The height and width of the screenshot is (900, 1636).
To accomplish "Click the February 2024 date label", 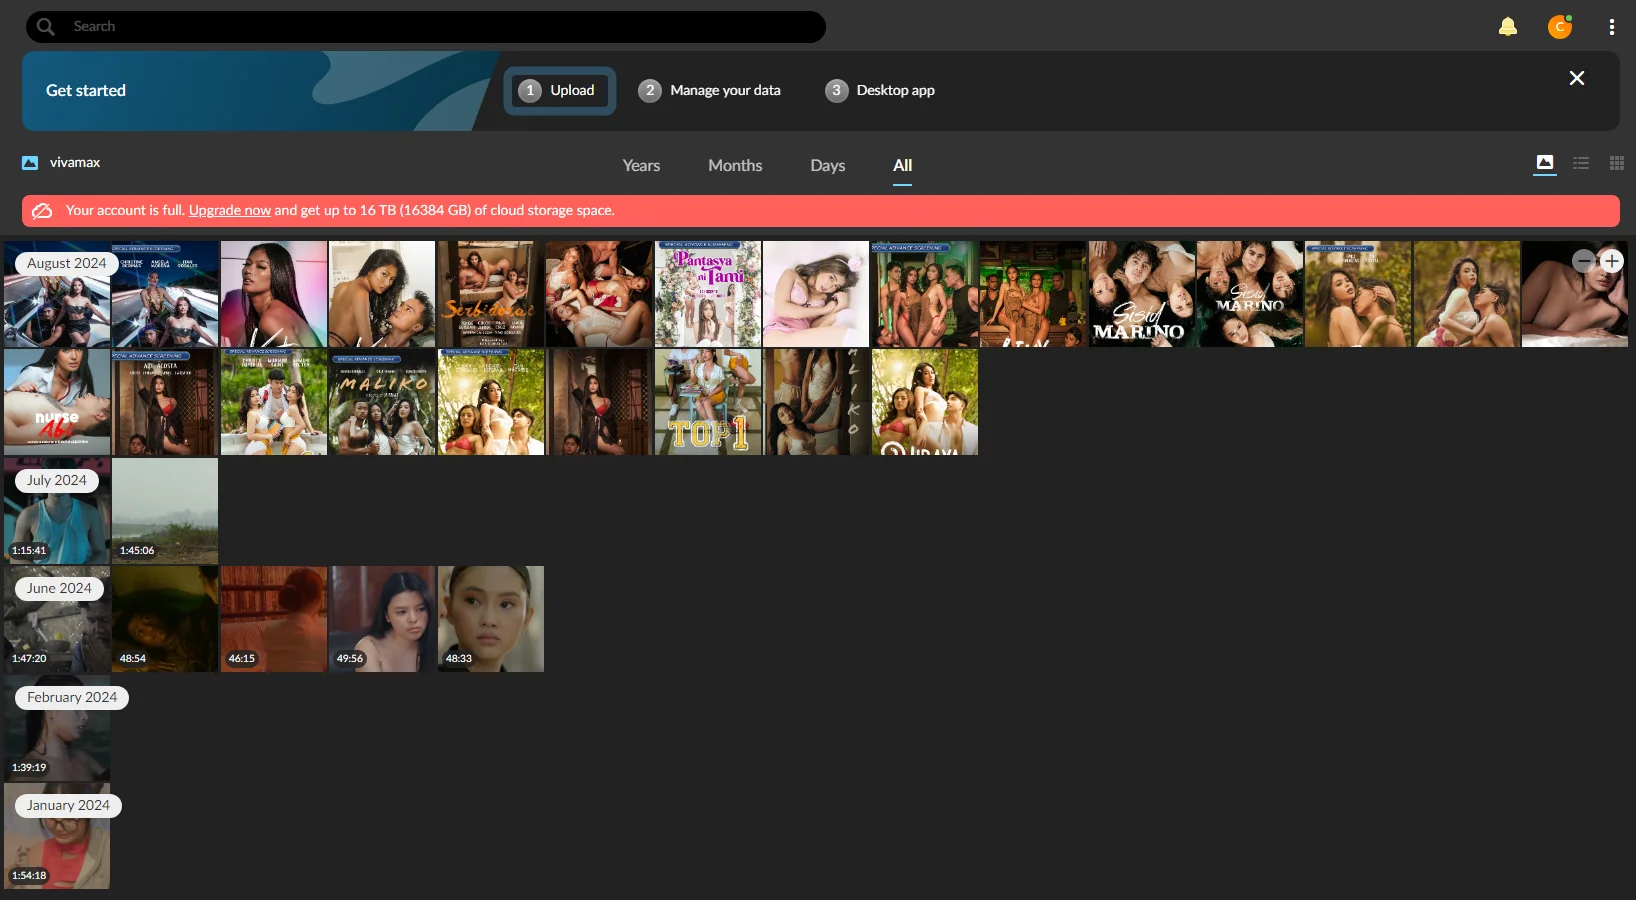I will point(72,698).
